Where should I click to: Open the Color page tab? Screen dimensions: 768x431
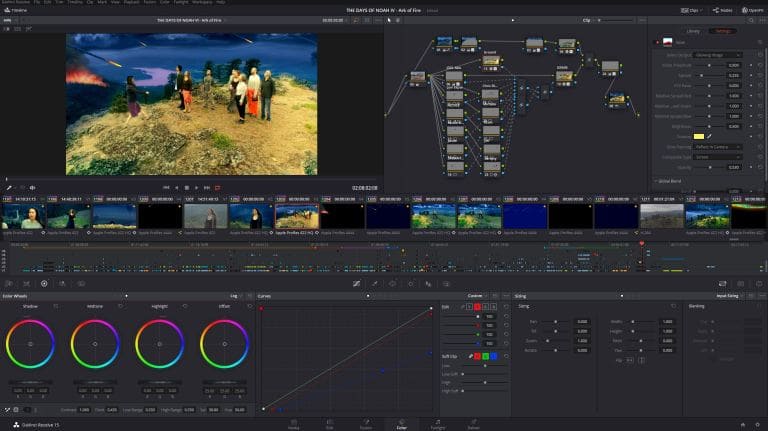(x=402, y=425)
